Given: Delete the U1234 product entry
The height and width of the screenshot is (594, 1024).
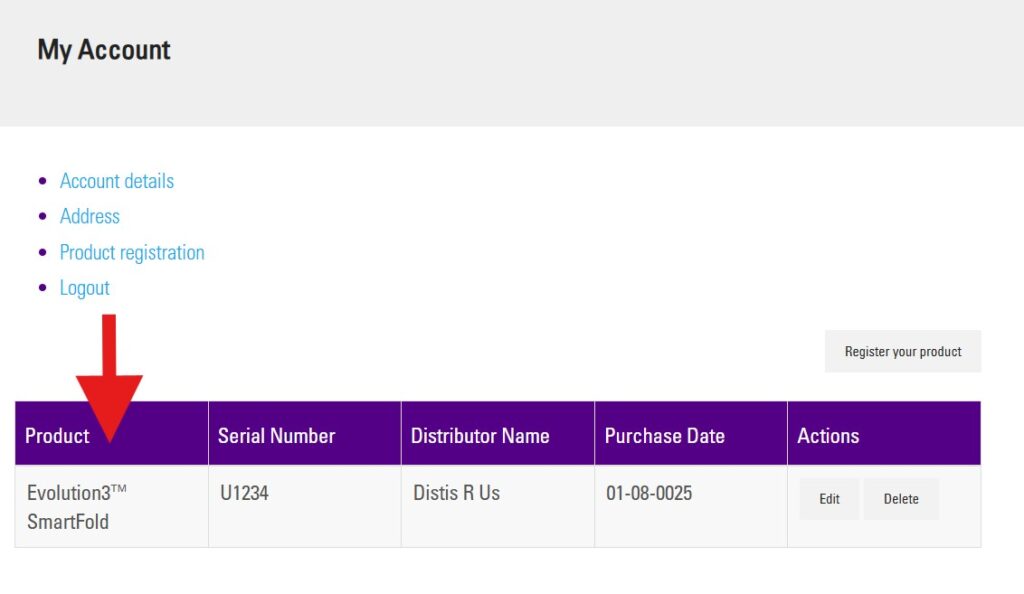Looking at the screenshot, I should click(x=900, y=499).
